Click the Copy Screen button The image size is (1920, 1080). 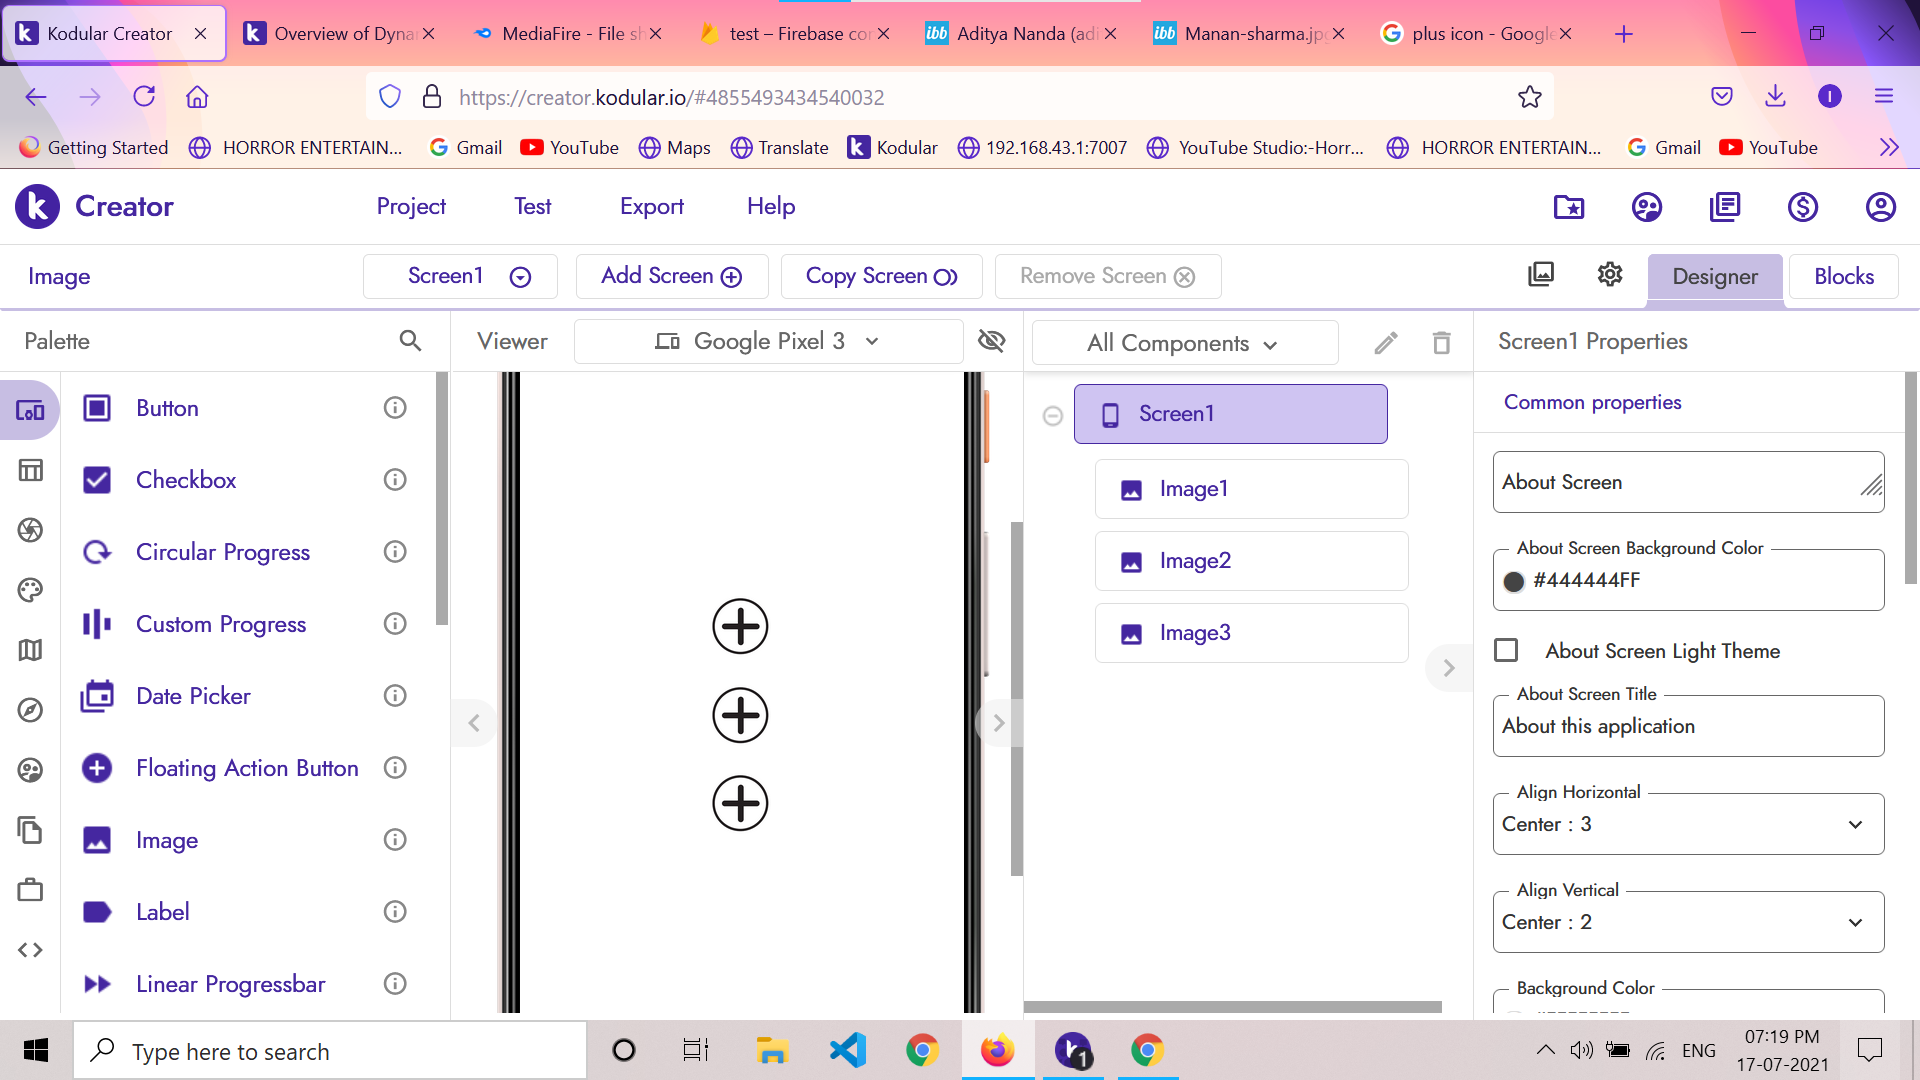coord(881,277)
